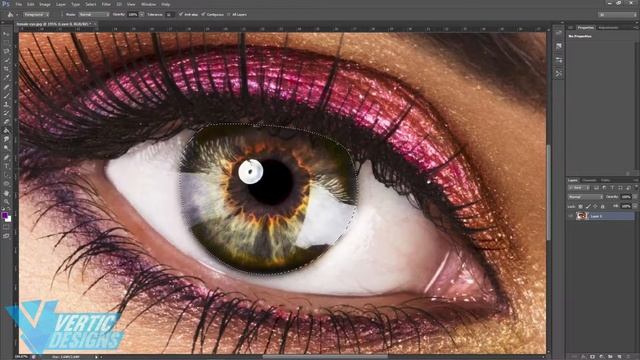Viewport: 640px width, 360px height.
Task: Open the File menu
Action: click(18, 4)
